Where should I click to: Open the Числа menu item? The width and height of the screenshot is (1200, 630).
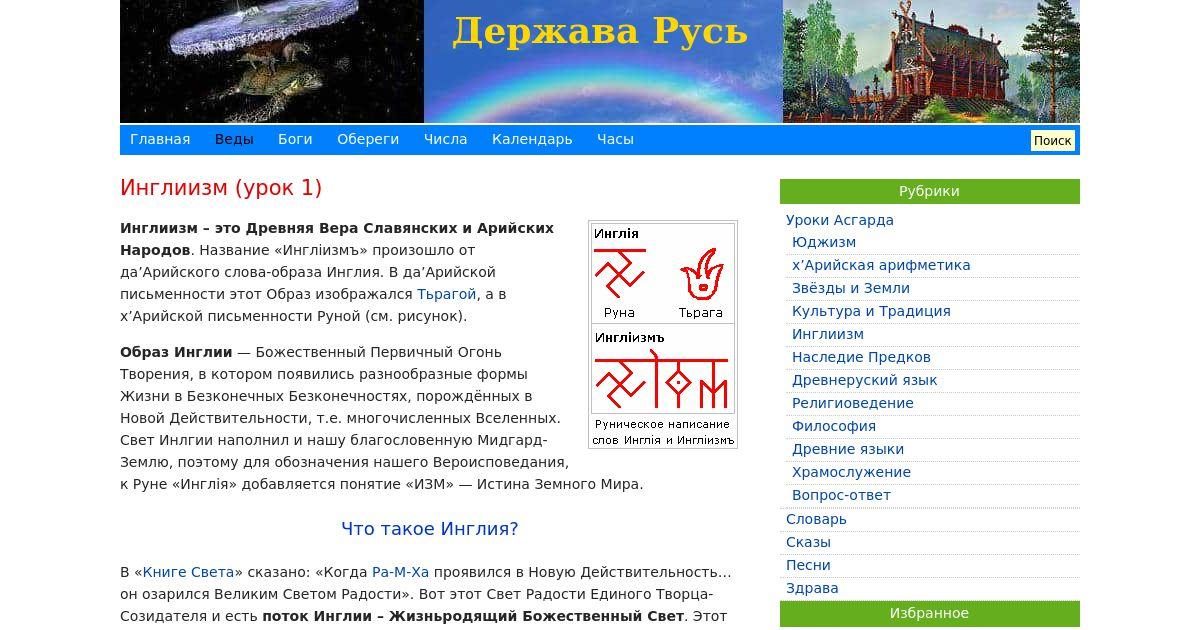[x=445, y=140]
